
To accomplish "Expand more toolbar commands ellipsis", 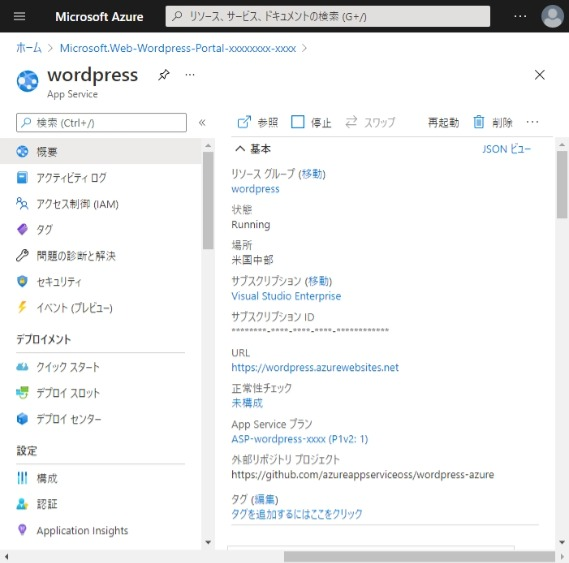I will 532,122.
